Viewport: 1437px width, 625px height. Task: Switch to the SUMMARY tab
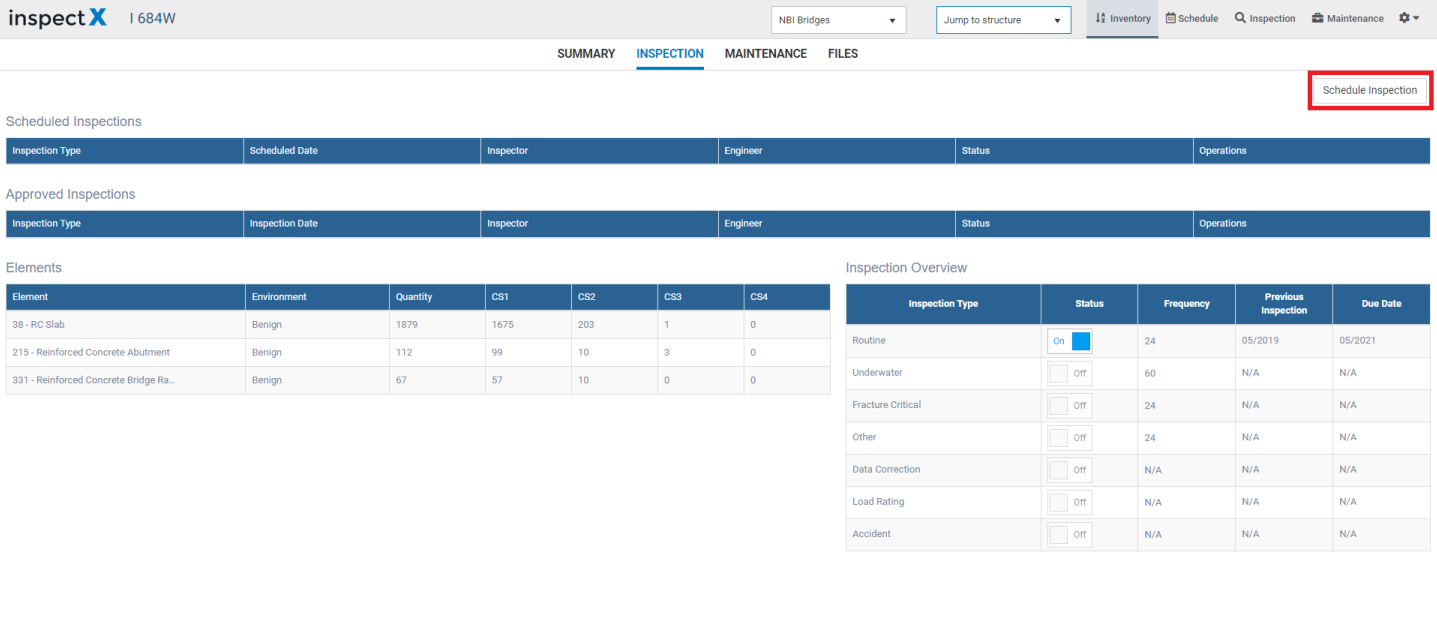(586, 54)
